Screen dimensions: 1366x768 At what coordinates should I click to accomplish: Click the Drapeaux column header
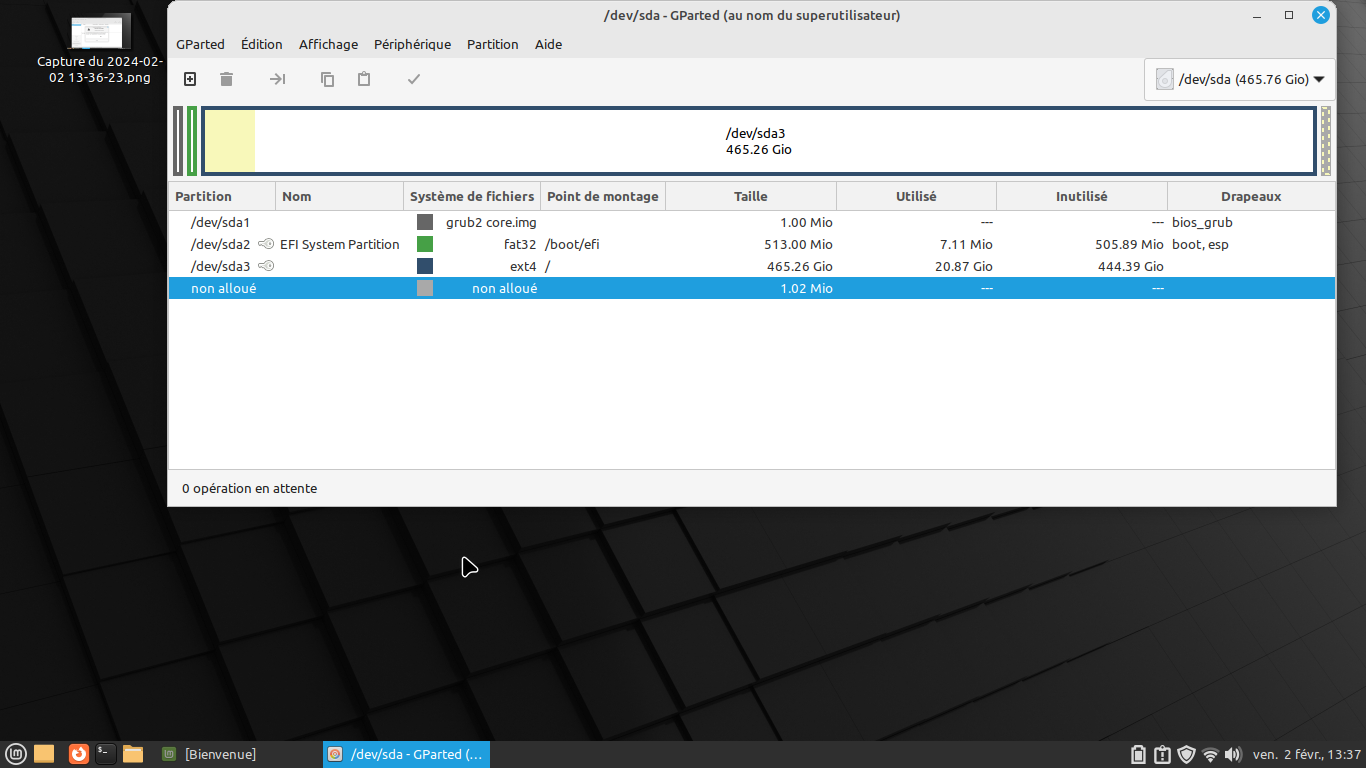(x=1251, y=196)
